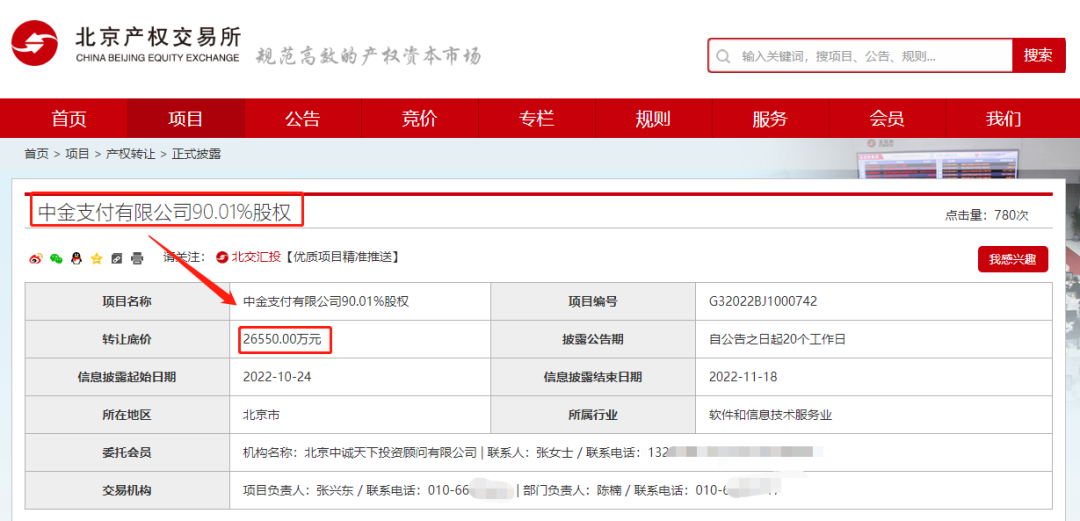Click 首页 in the breadcrumb
This screenshot has height=521, width=1080.
coord(37,154)
